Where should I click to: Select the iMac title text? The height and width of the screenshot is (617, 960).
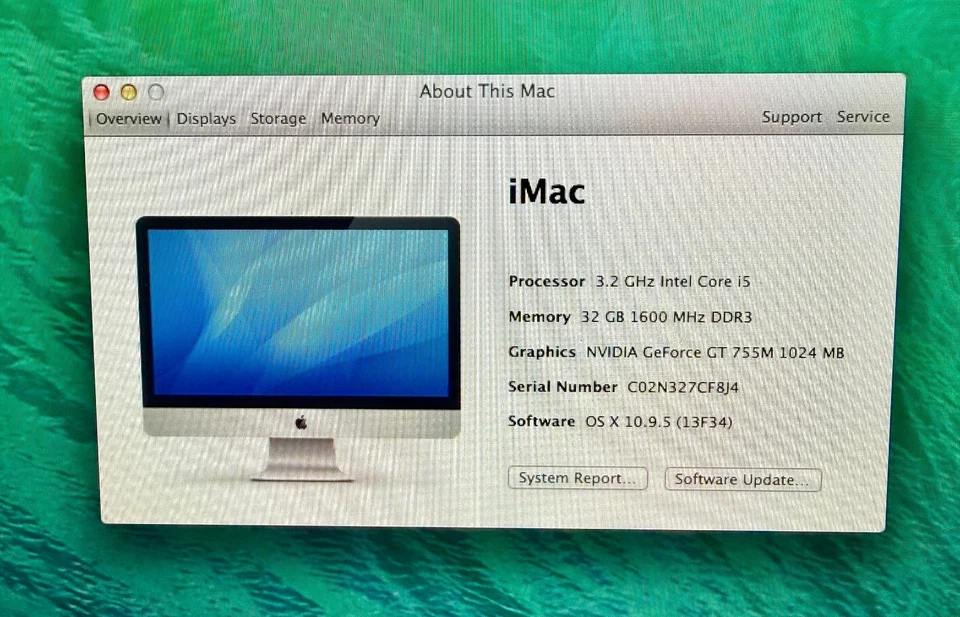546,192
